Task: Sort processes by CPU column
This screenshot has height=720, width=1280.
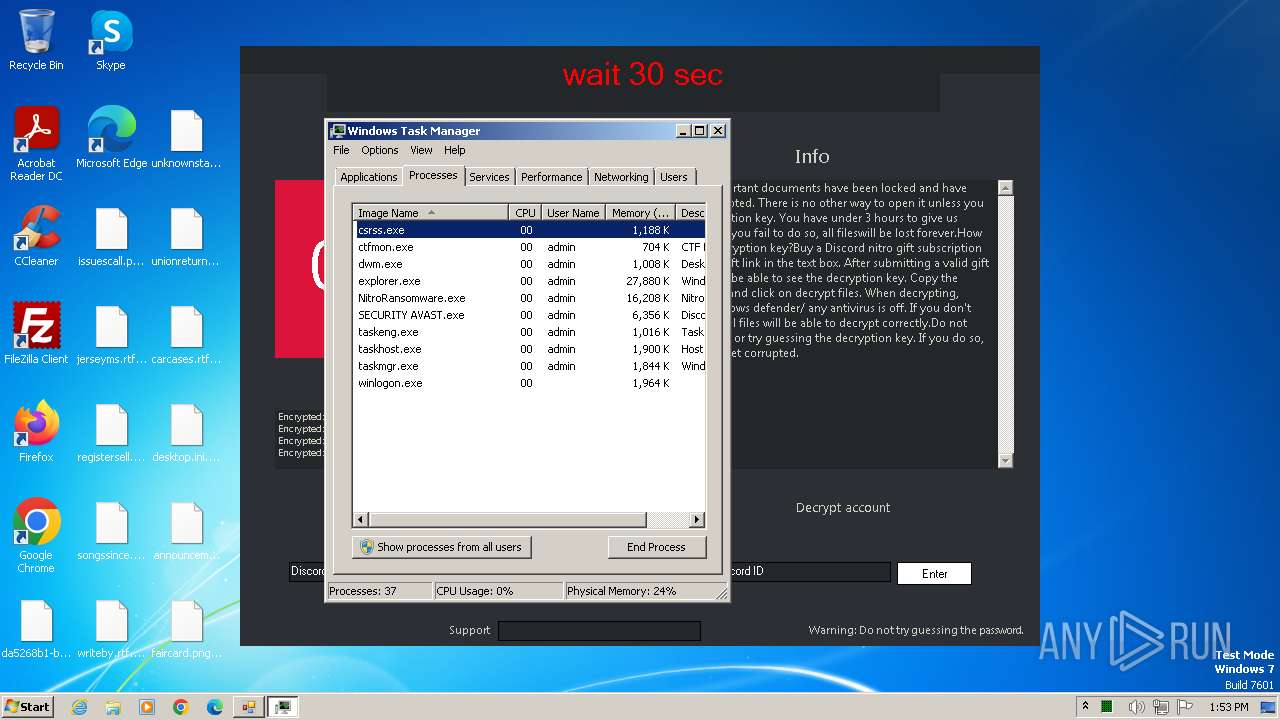Action: [x=525, y=212]
